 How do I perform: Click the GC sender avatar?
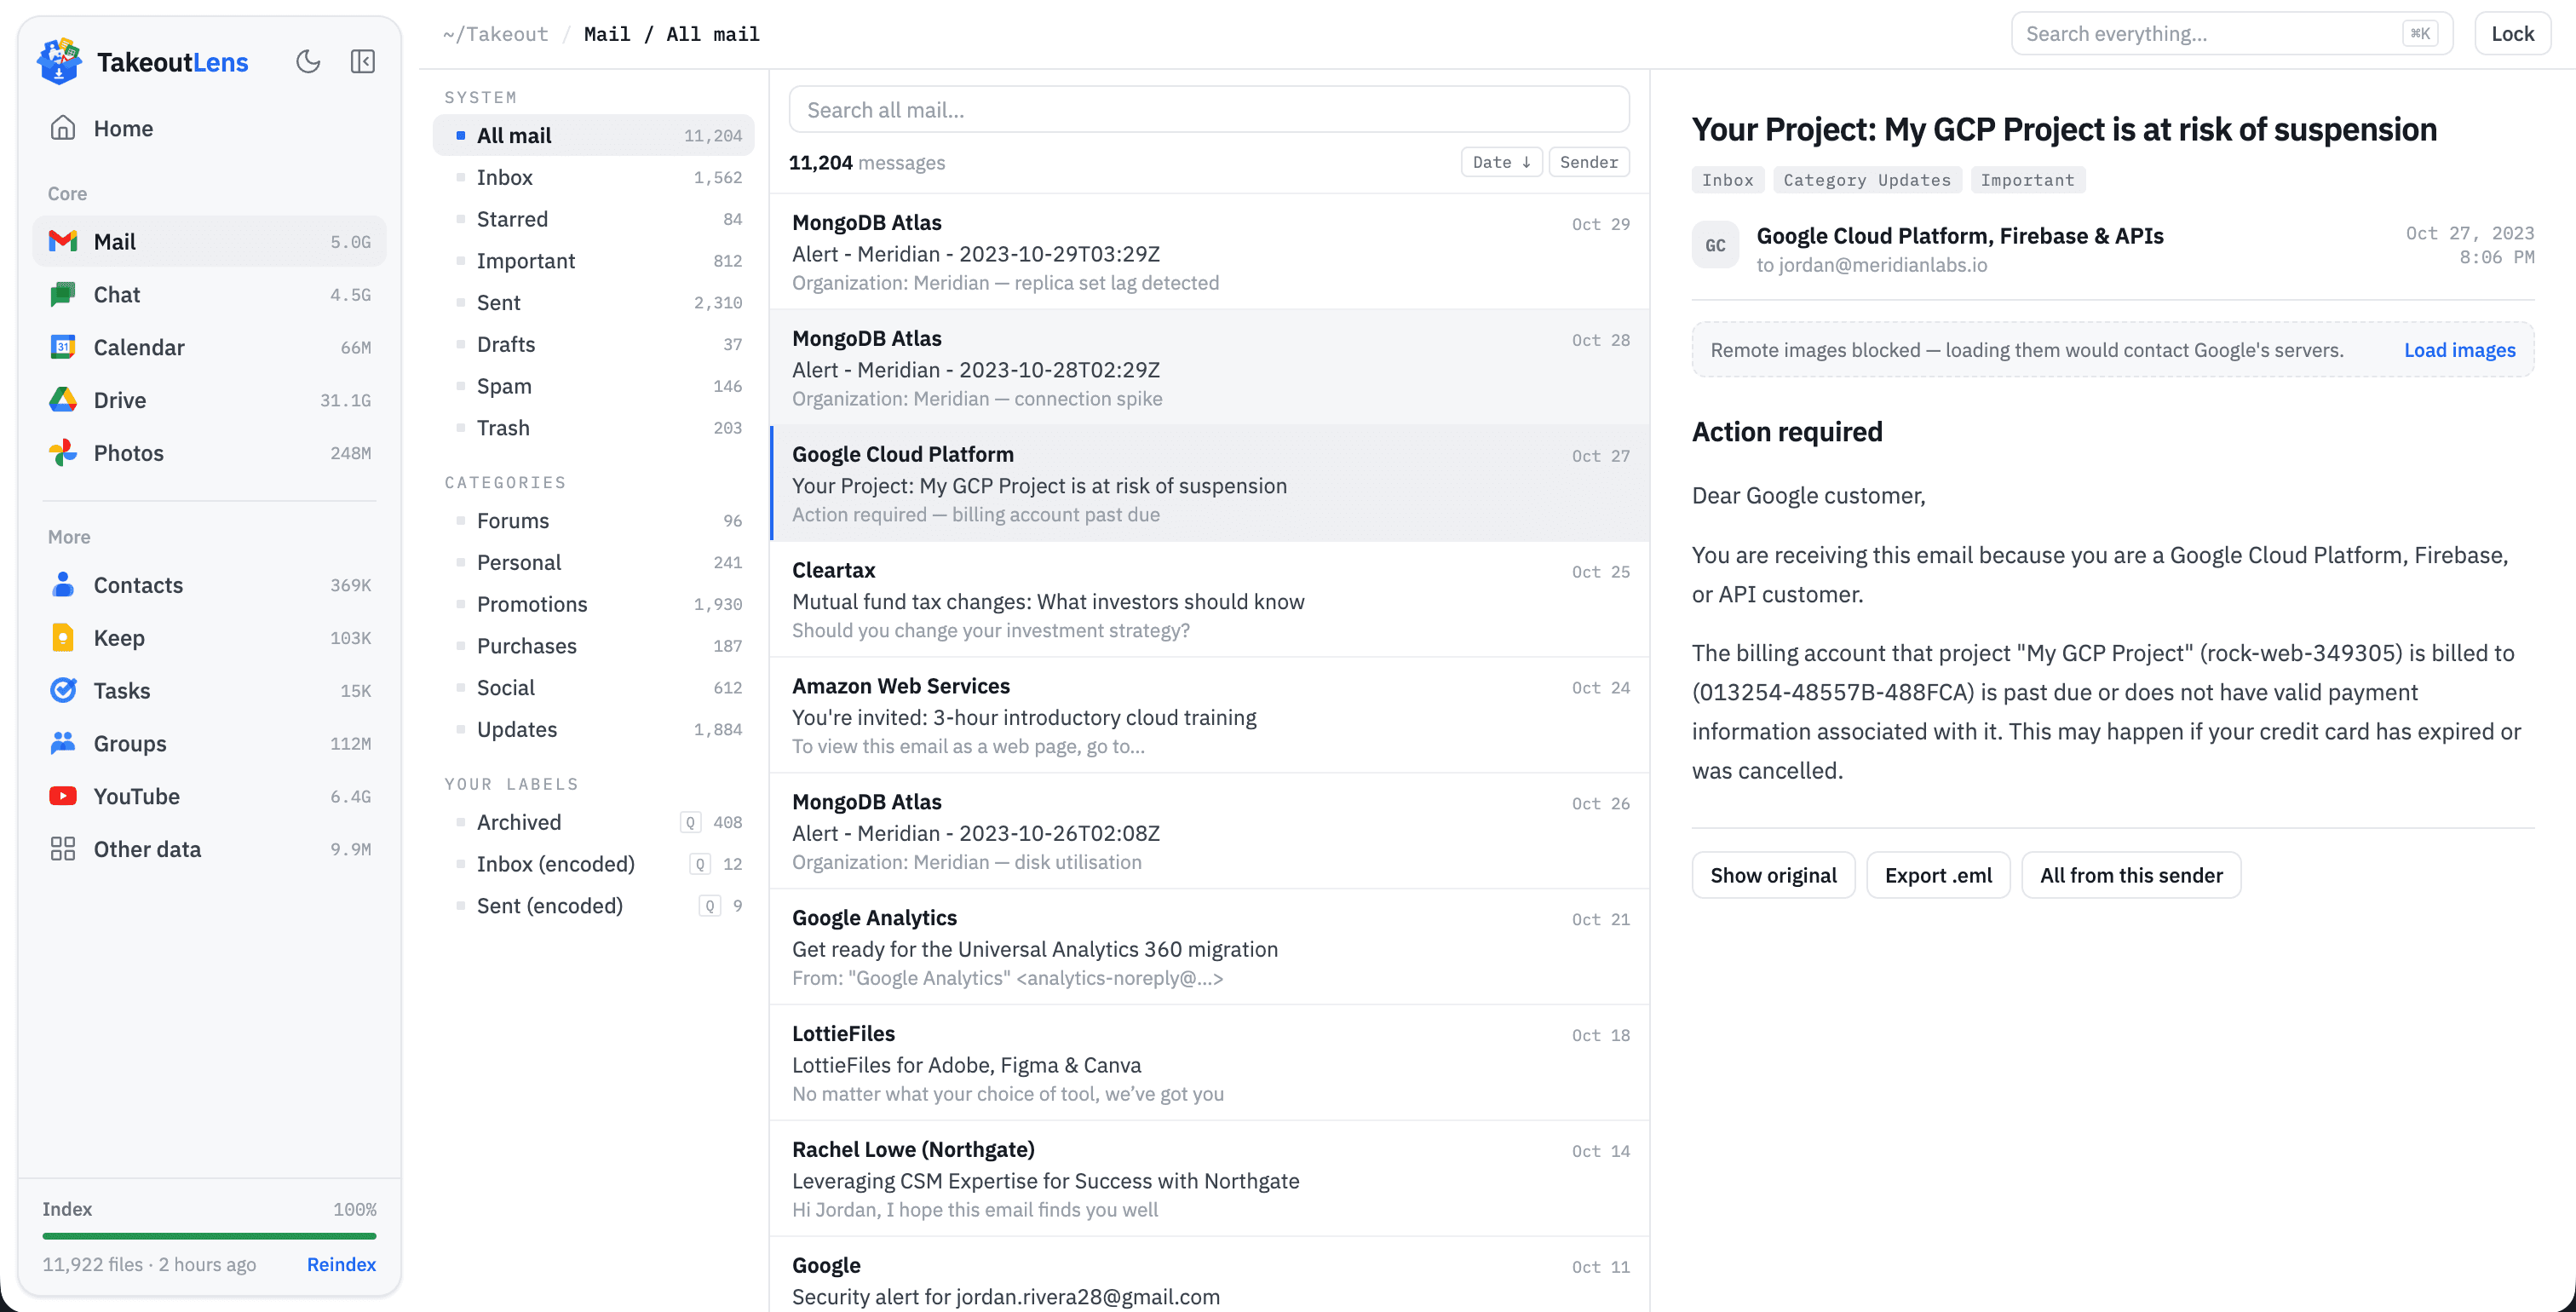point(1716,245)
